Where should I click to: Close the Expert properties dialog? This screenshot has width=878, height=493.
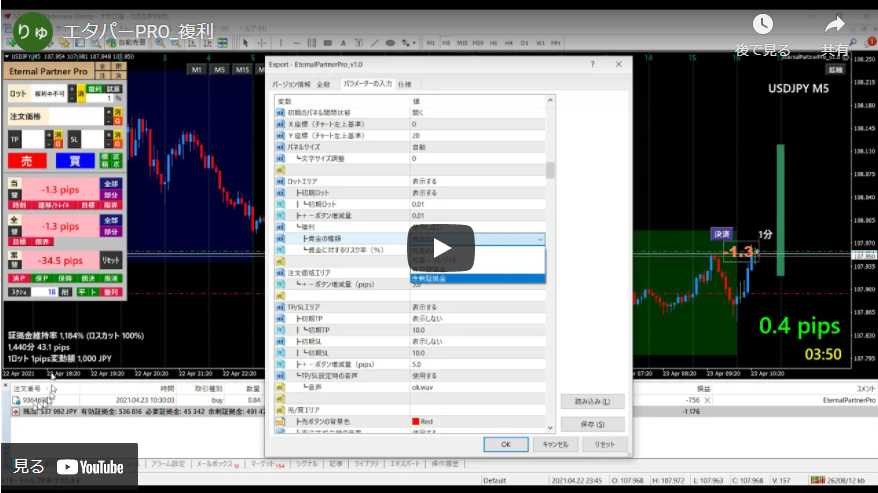pos(619,64)
